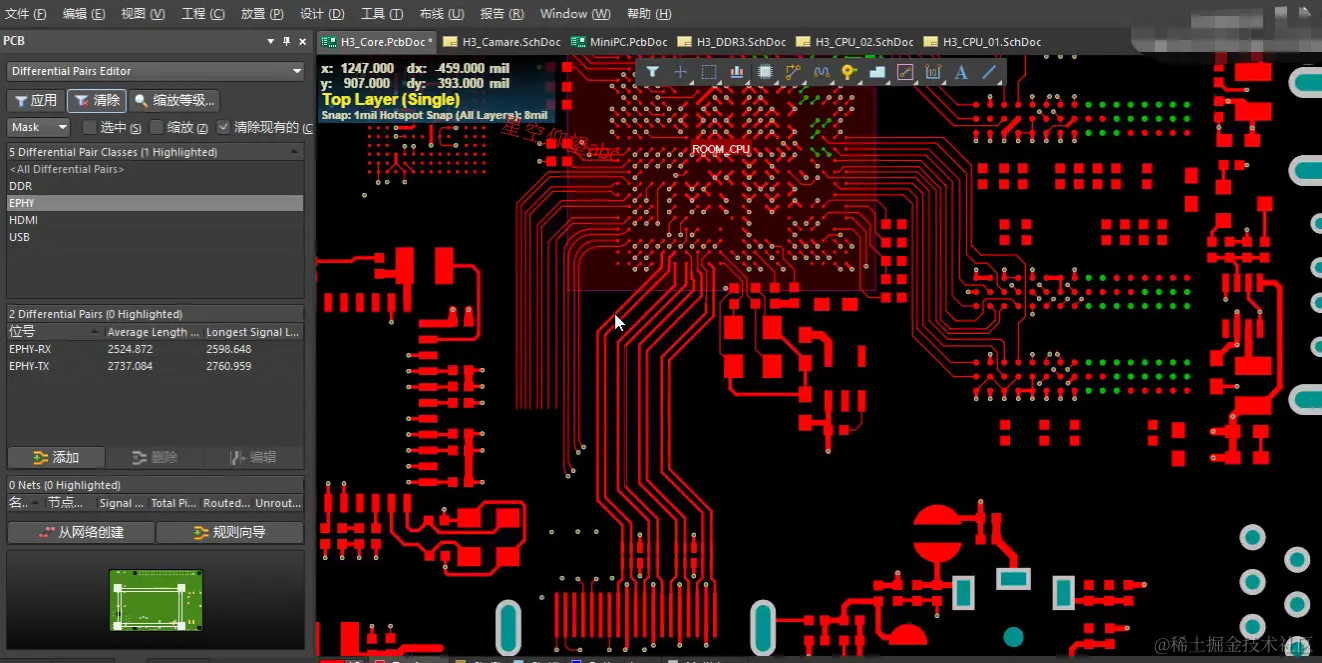Collapse the Differential Pair Classes list arrow

coord(295,152)
